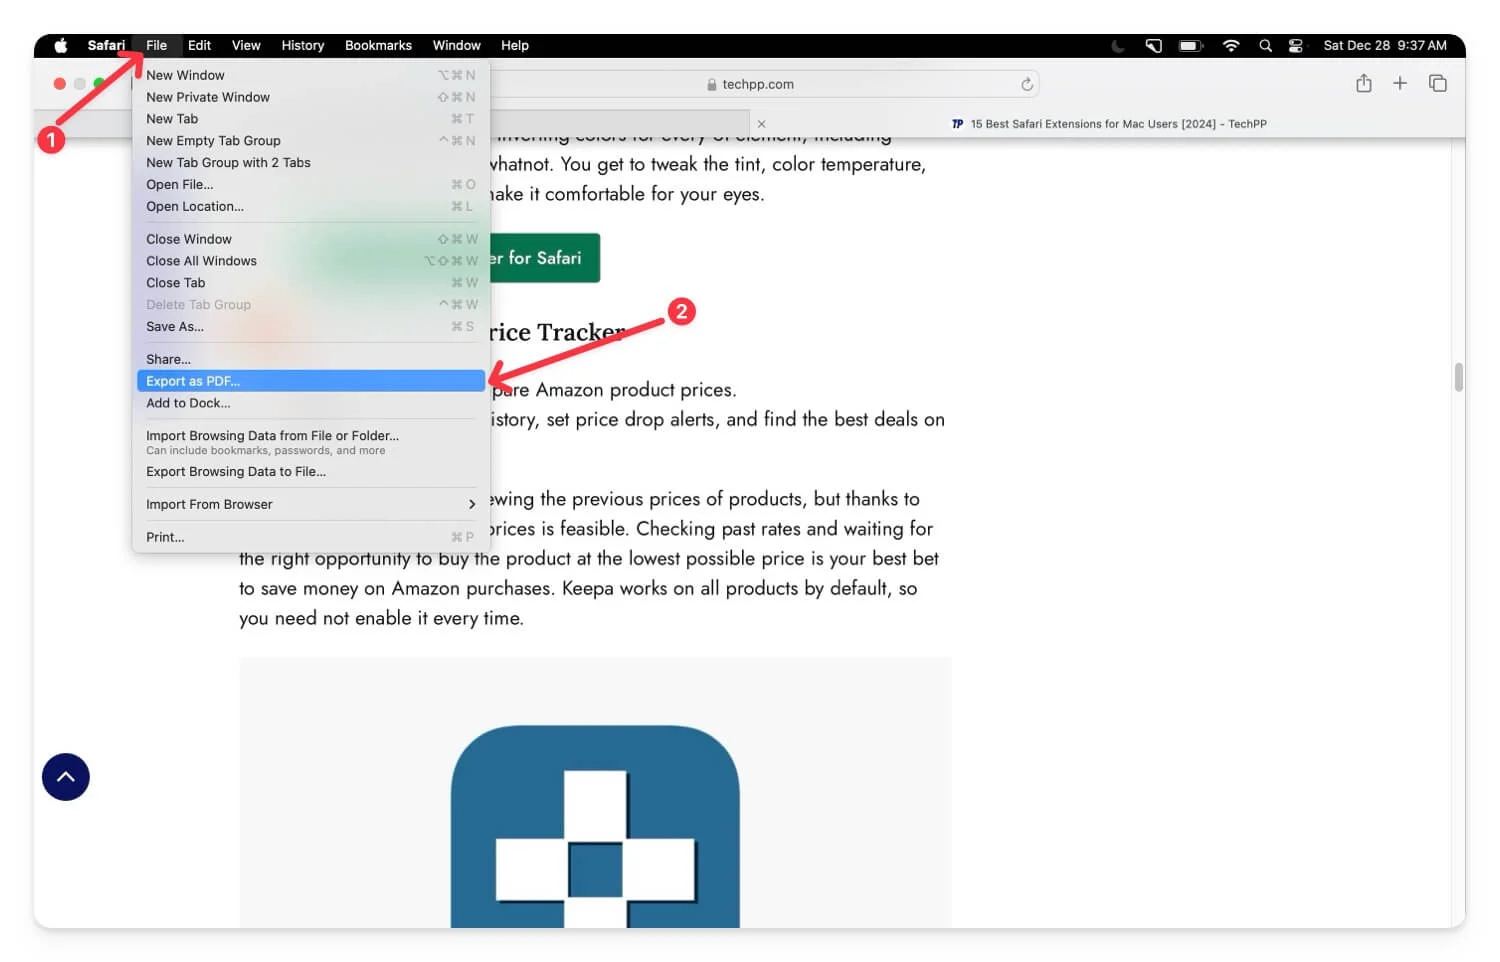The height and width of the screenshot is (962, 1500).
Task: Choose Print…
Action: (x=311, y=537)
